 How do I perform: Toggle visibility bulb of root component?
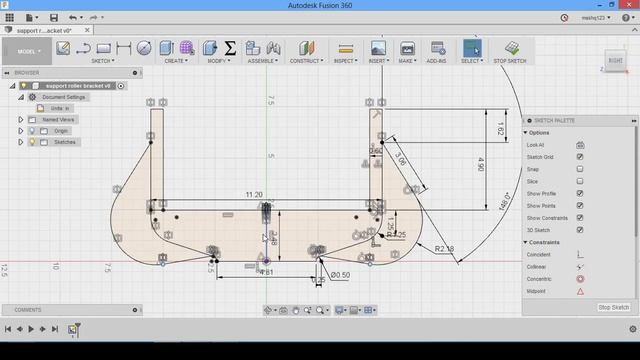coord(24,86)
